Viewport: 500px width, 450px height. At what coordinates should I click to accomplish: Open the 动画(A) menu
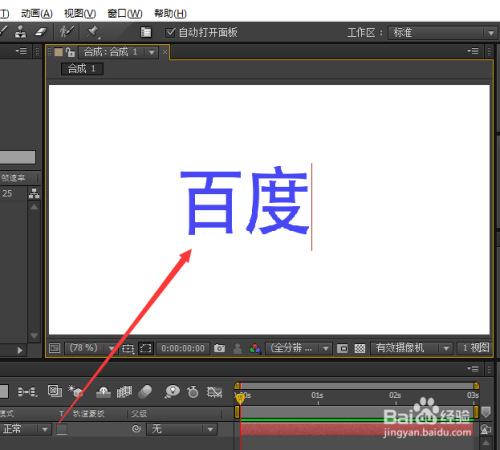[x=37, y=14]
